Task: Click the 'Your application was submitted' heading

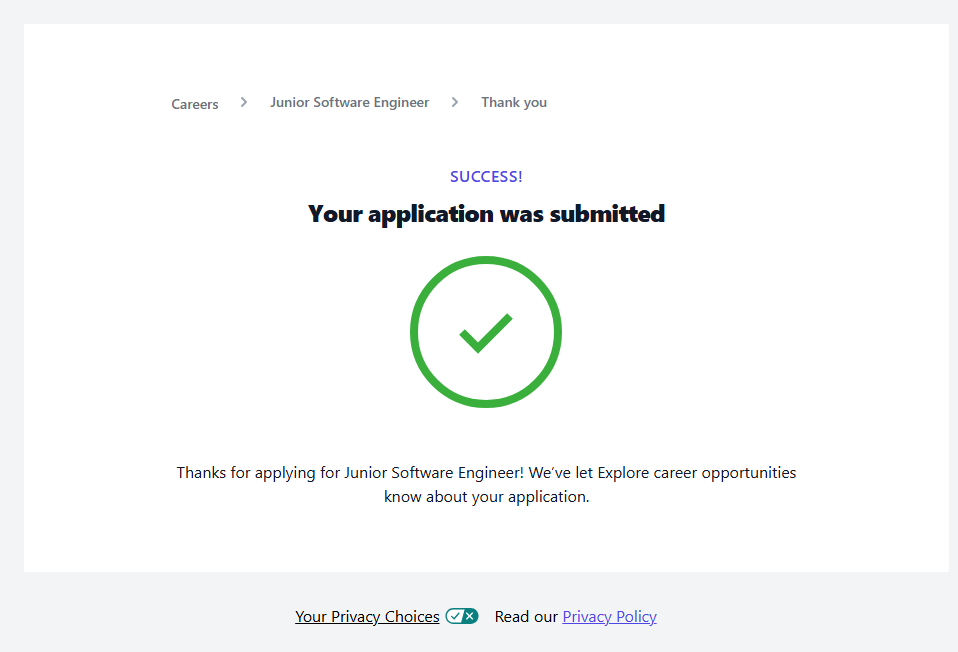Action: [x=486, y=213]
